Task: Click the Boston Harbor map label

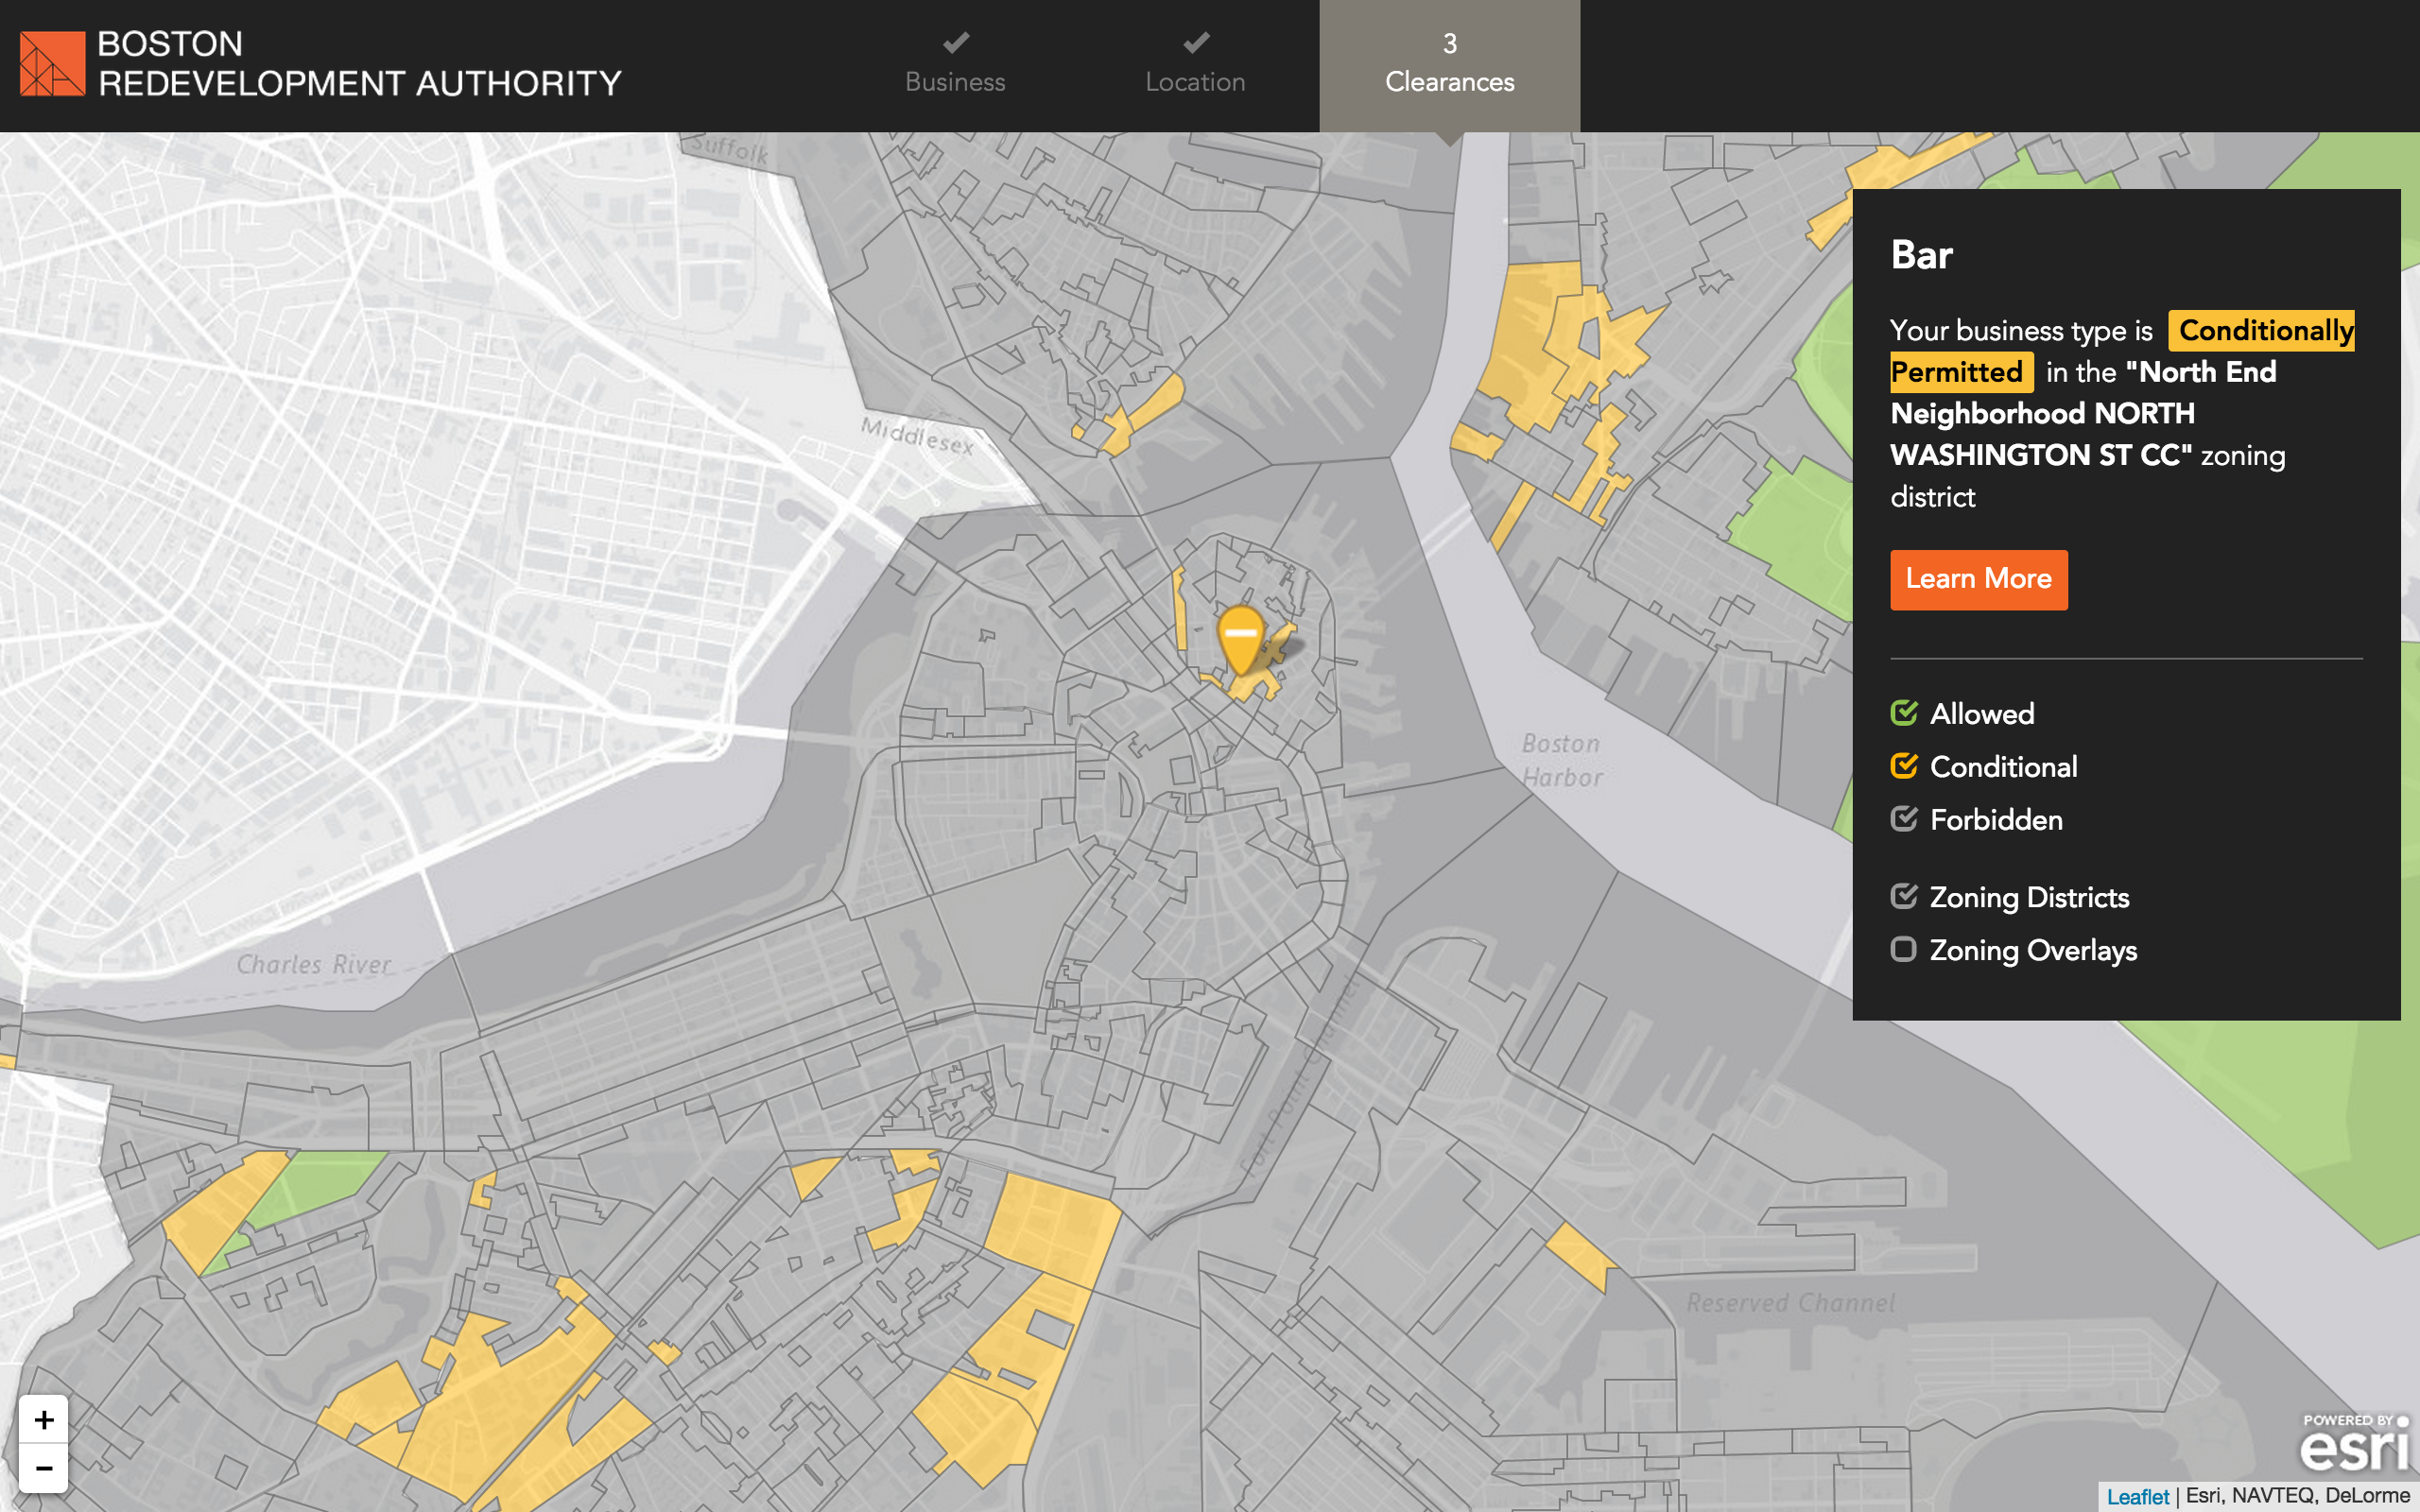Action: click(x=1561, y=760)
